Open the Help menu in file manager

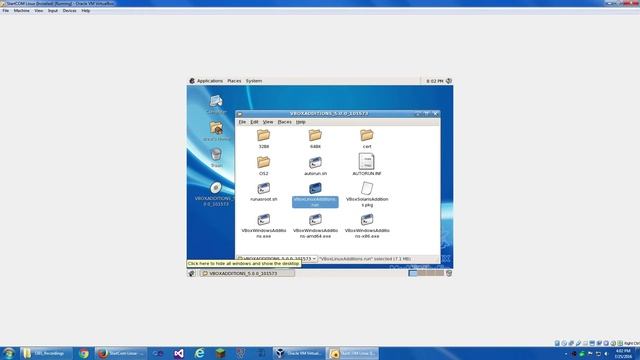point(300,122)
